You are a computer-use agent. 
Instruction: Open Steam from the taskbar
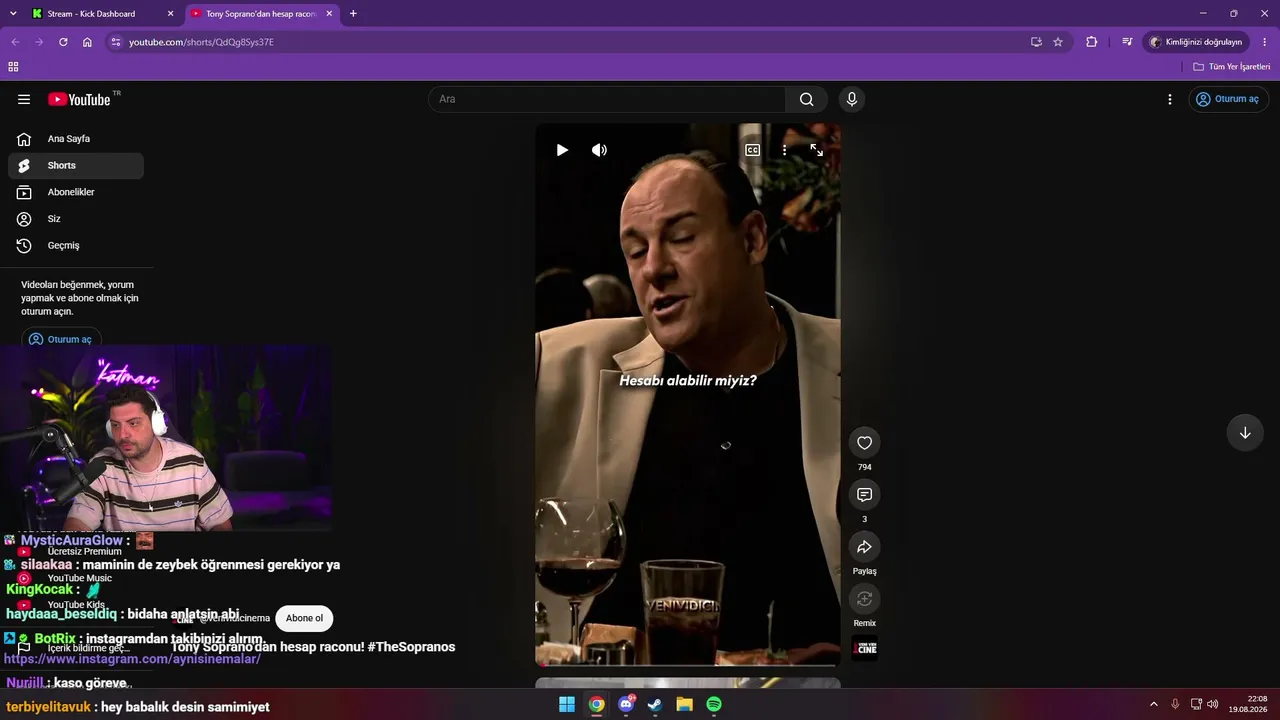(655, 704)
